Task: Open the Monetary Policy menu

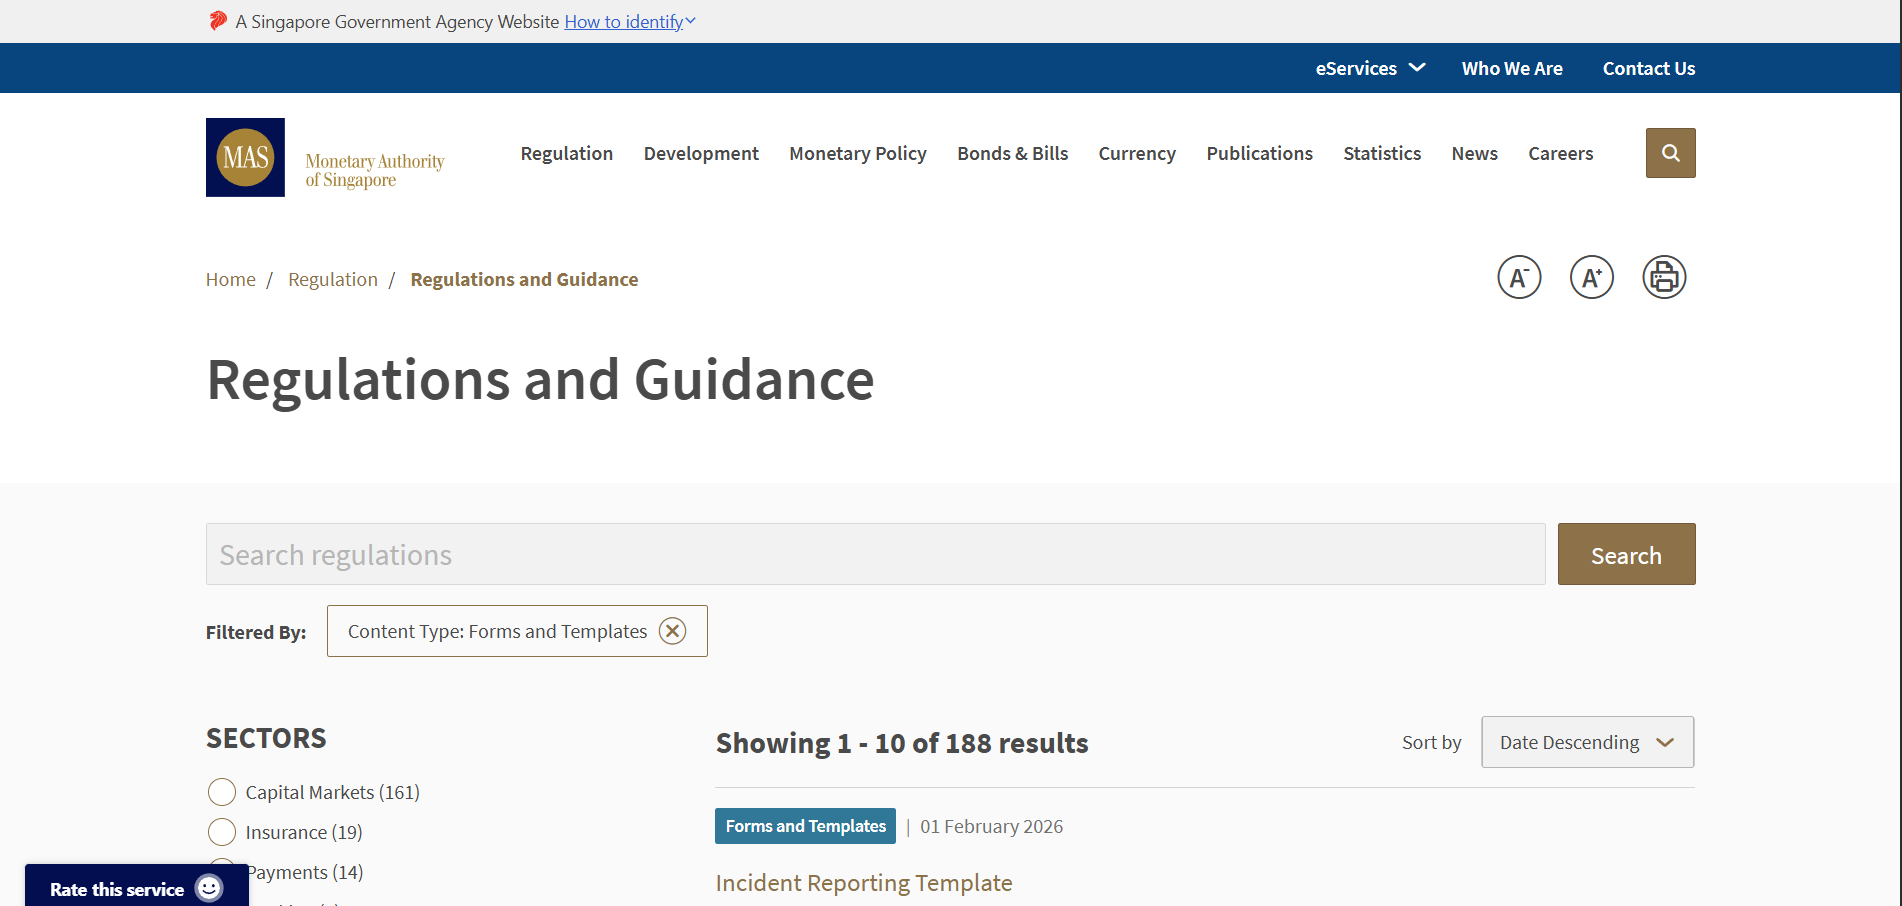Action: [x=857, y=153]
